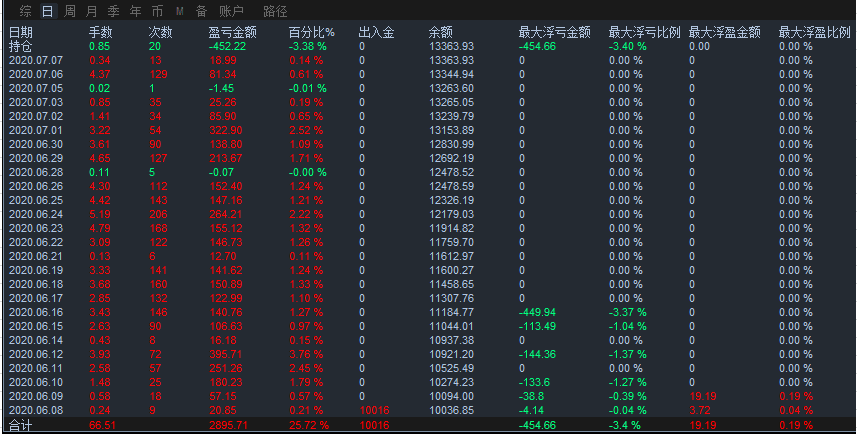The height and width of the screenshot is (434, 857).
Task: Click max floating profit 3.72
Action: pos(700,410)
